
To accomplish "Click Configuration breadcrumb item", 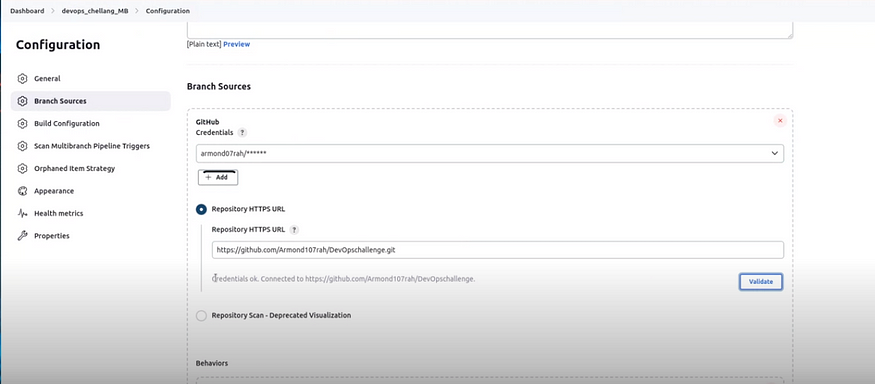I will [167, 11].
